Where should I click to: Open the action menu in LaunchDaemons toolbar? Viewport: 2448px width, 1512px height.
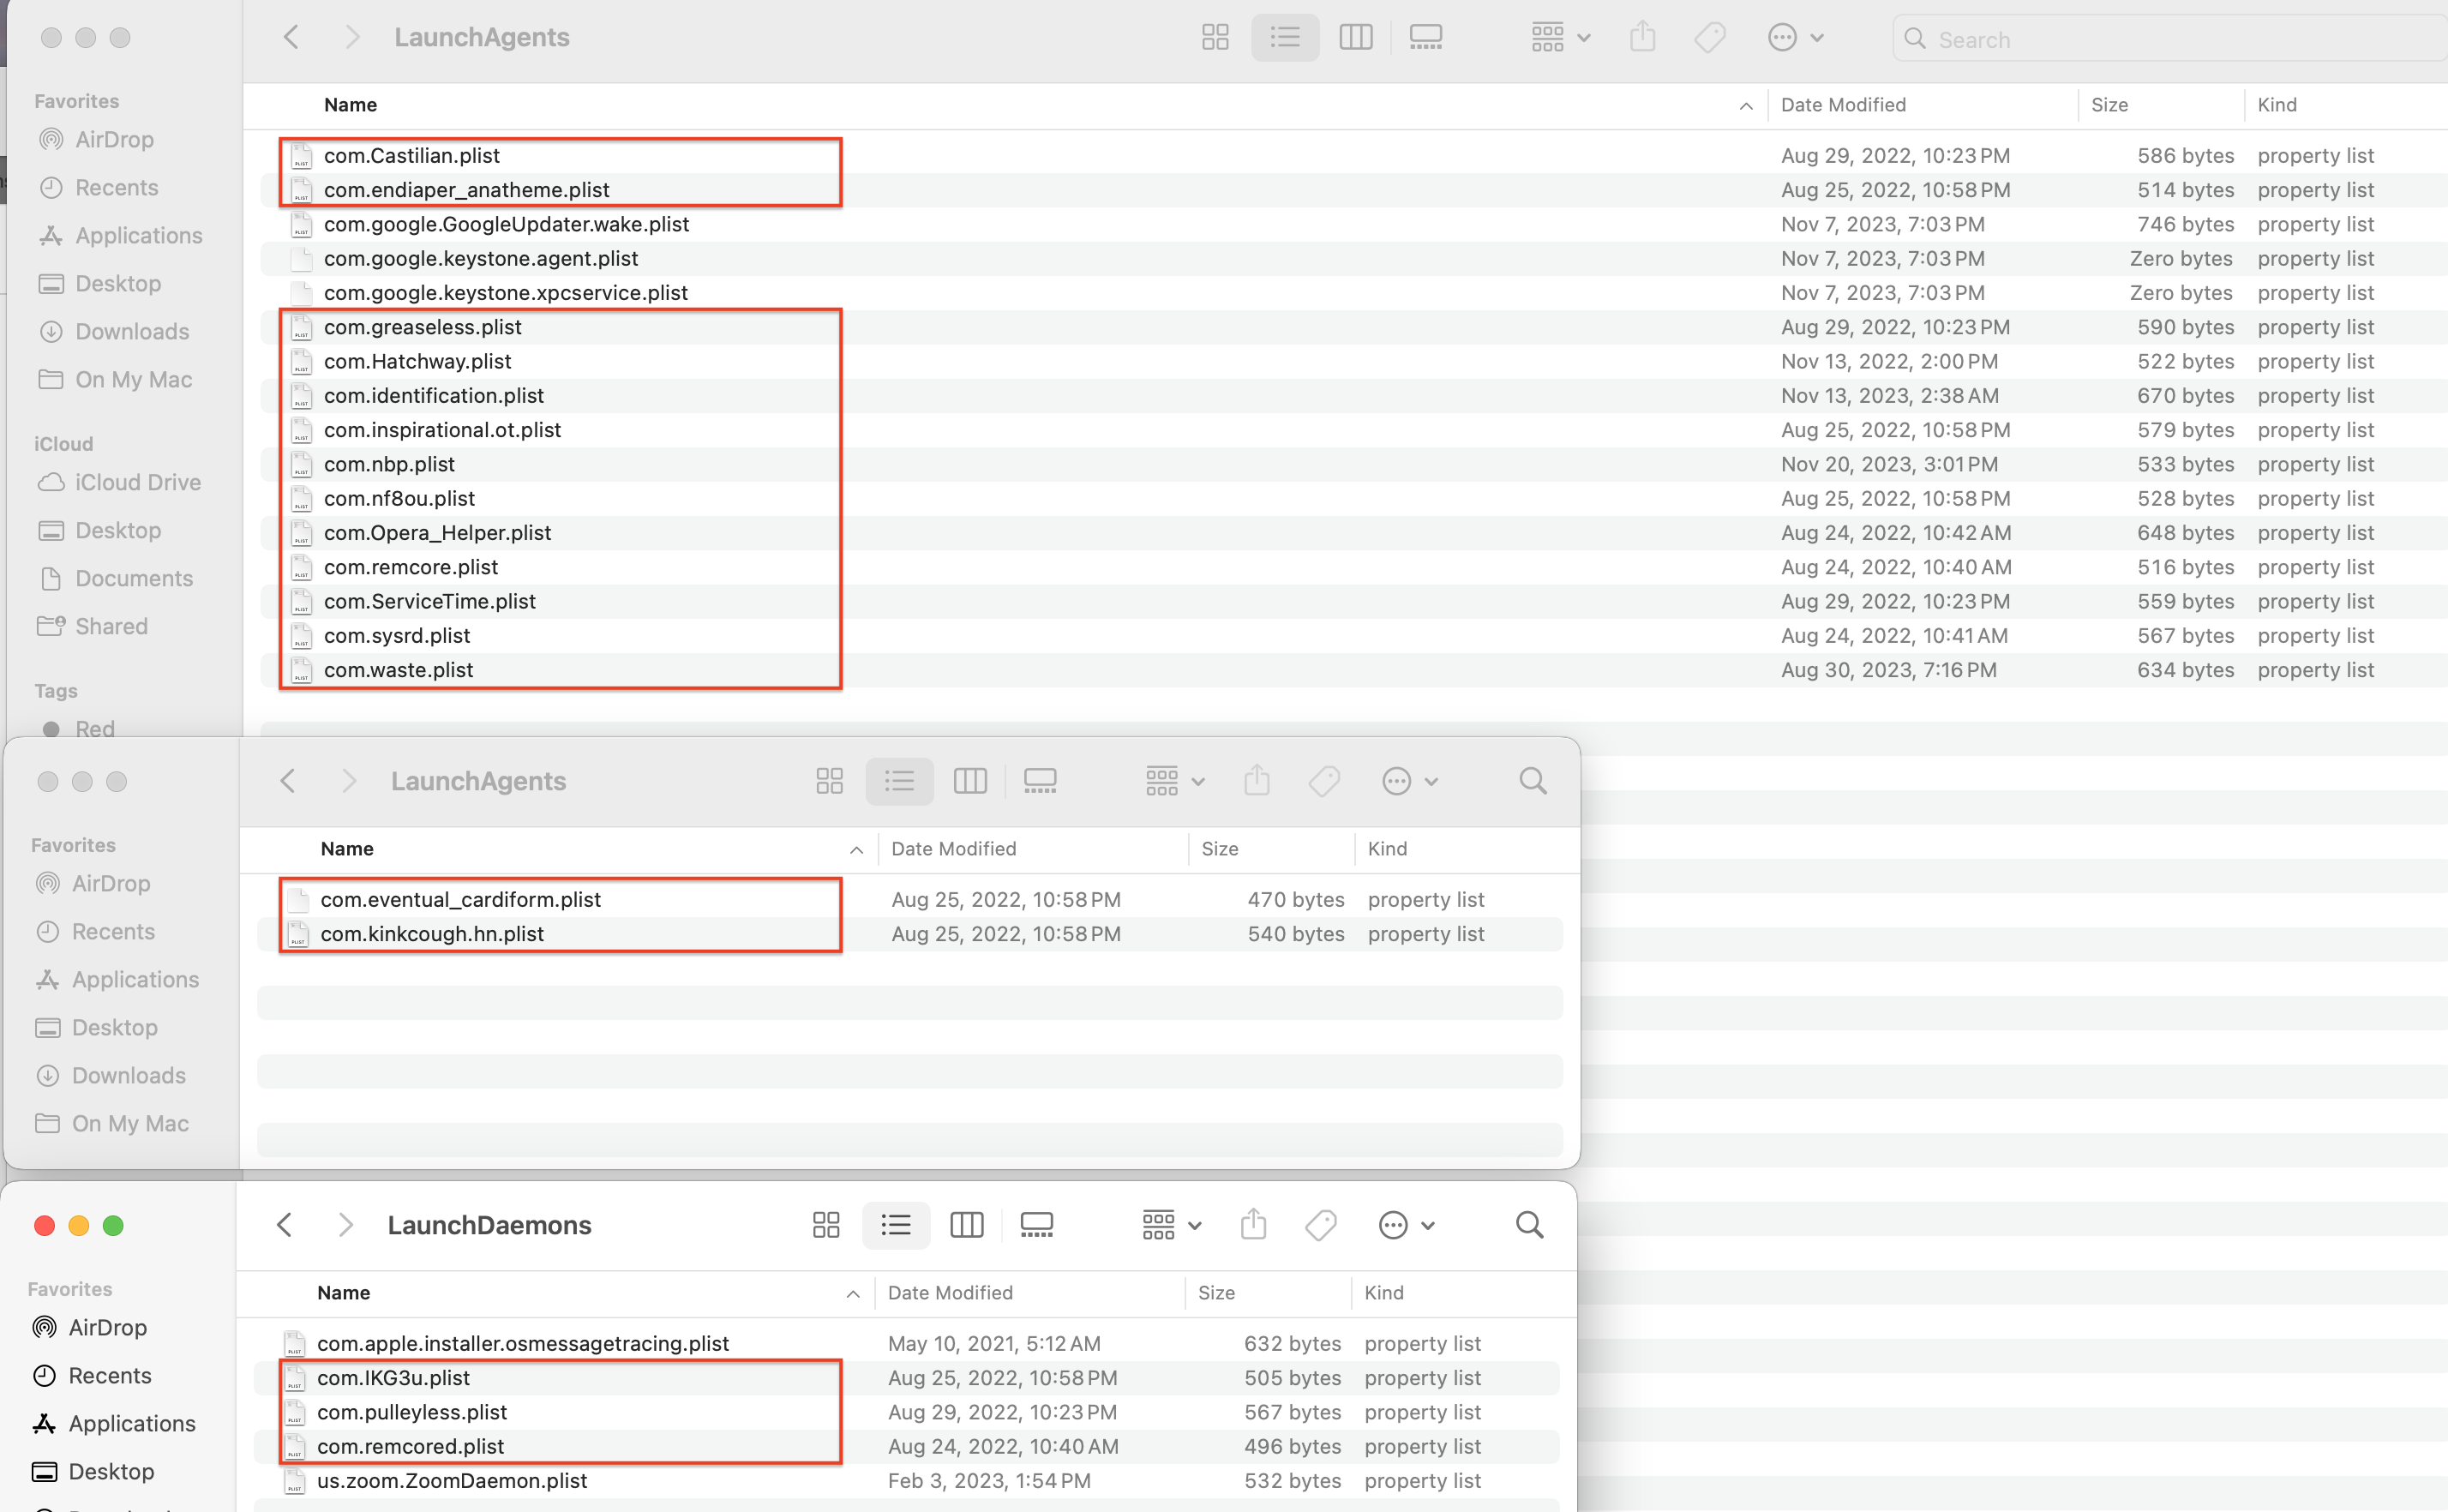1406,1225
